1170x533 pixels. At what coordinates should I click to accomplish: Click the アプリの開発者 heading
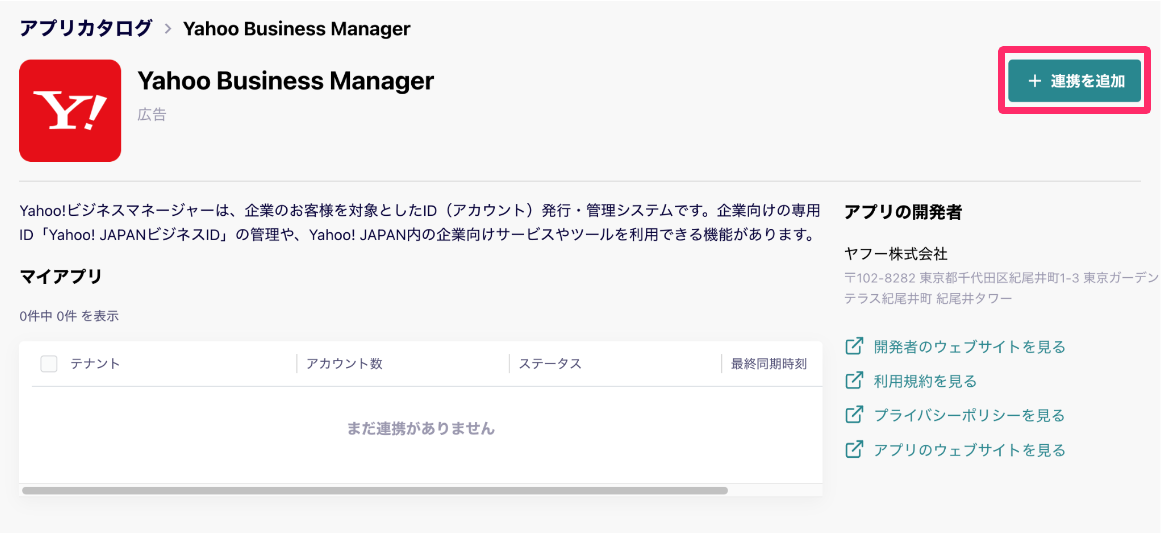click(903, 212)
